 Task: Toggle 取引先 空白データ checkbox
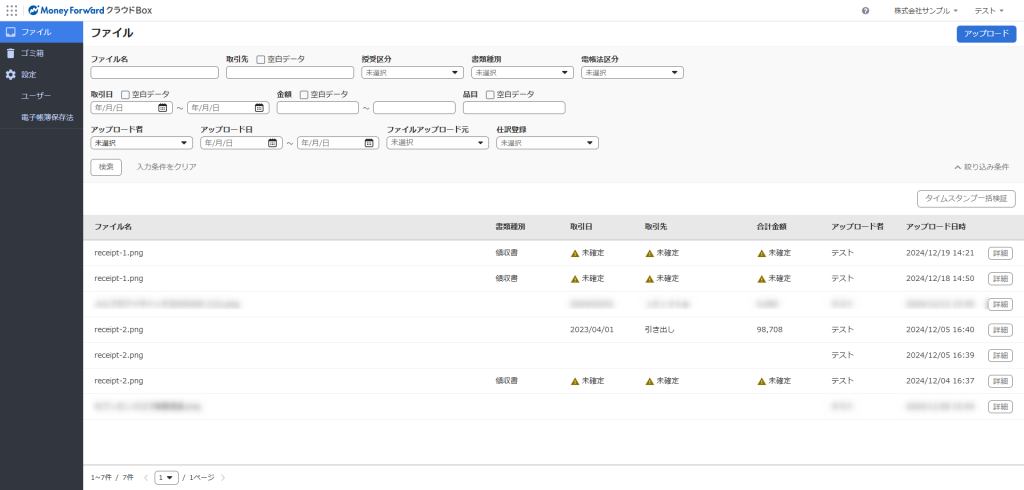[261, 59]
